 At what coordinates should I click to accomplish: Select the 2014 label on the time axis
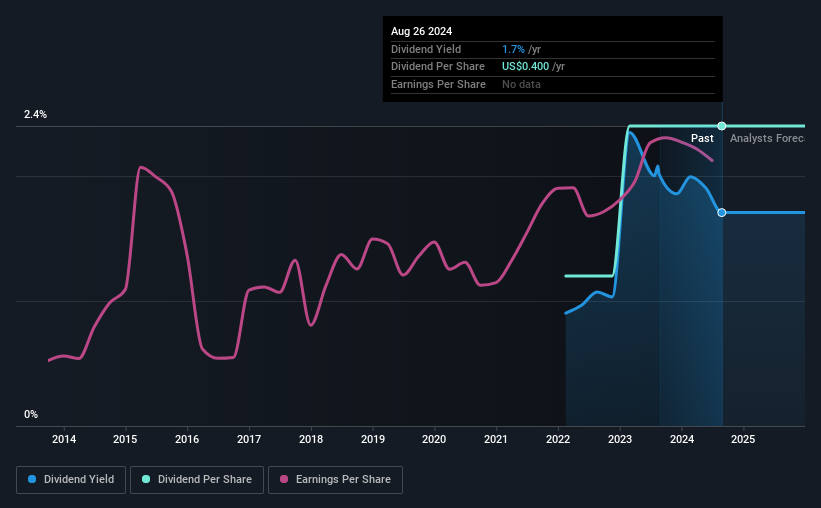(64, 439)
